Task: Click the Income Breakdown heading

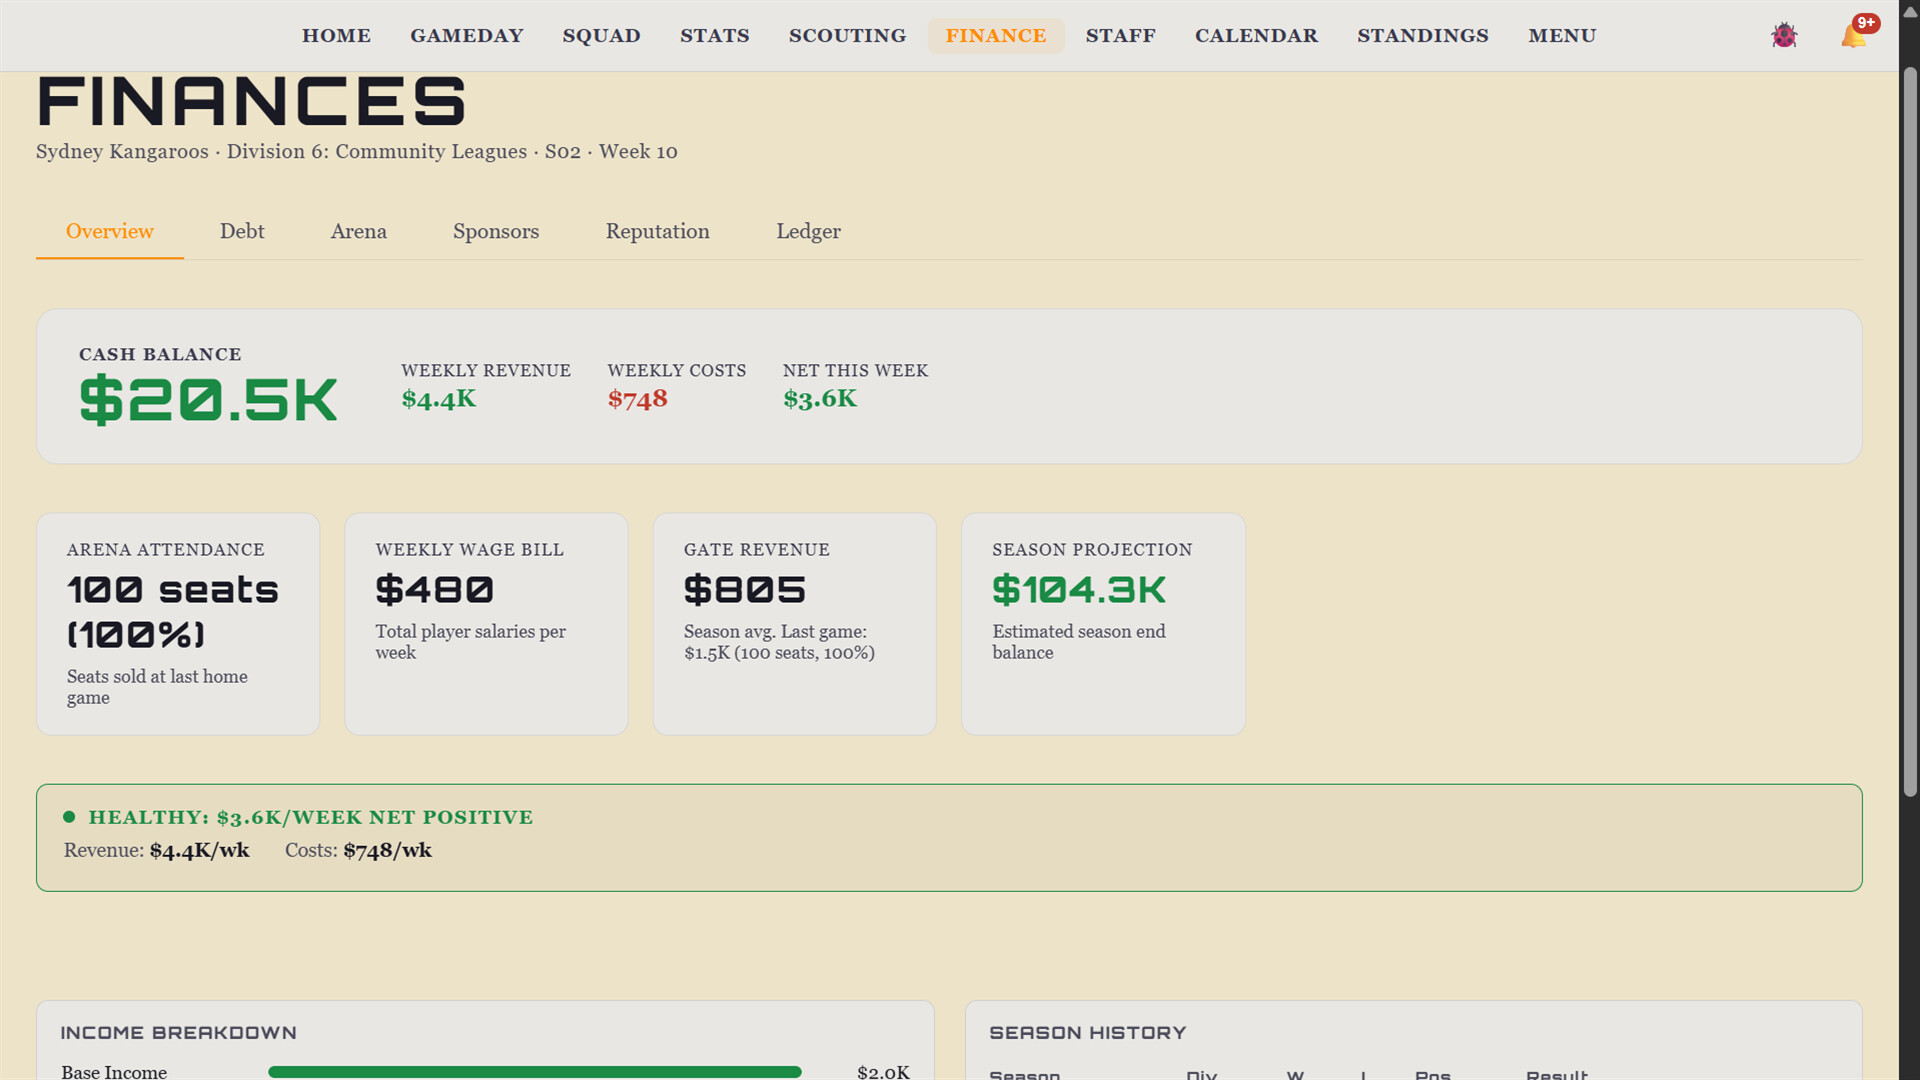Action: coord(178,1033)
